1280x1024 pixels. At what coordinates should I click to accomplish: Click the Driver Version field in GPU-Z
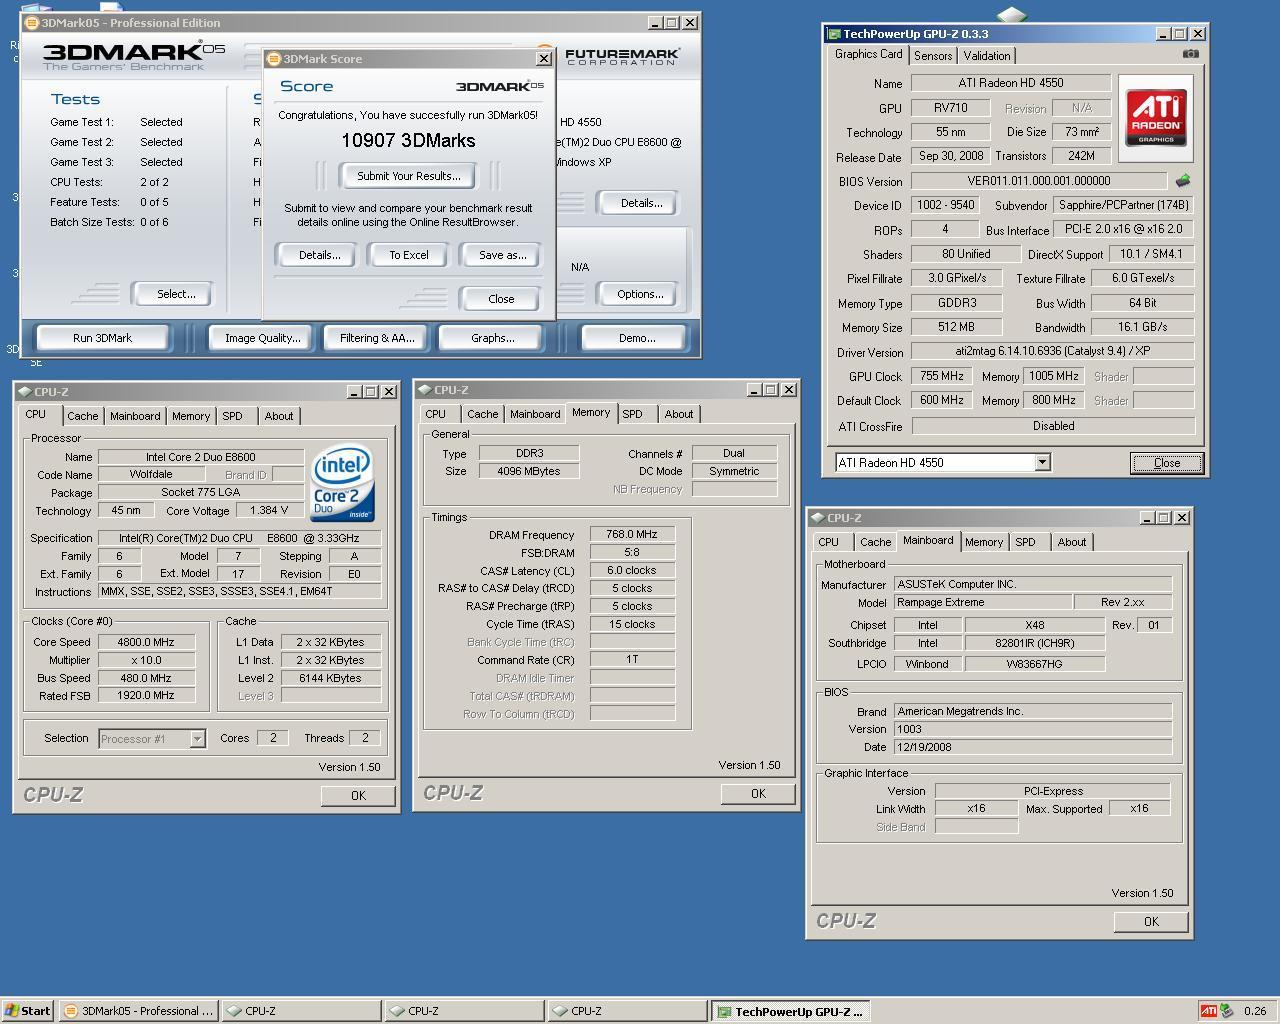point(1053,351)
